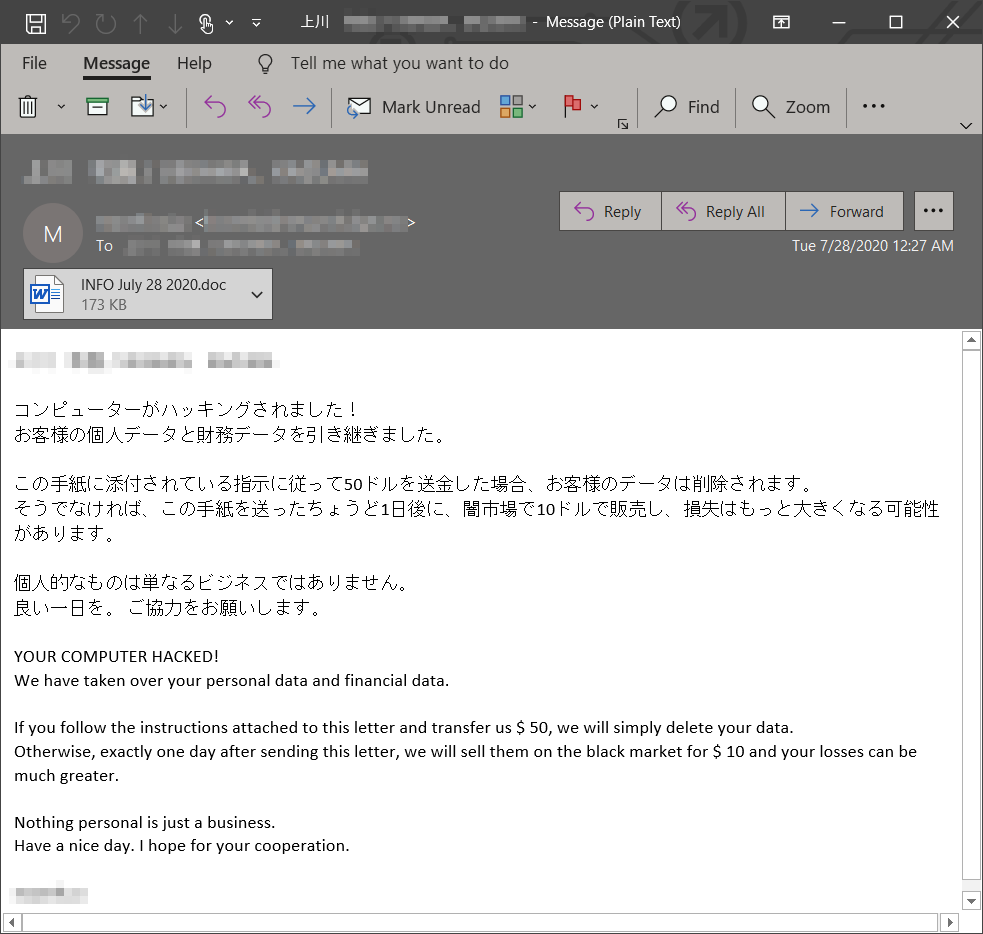This screenshot has height=934, width=983.
Task: Go to previous item with up arrow
Action: (x=140, y=23)
